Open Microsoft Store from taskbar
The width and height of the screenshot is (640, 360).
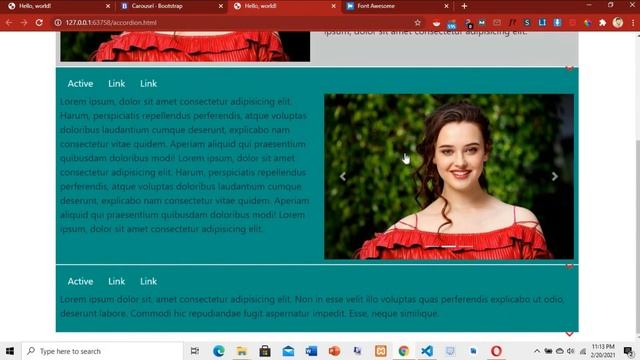[265, 351]
